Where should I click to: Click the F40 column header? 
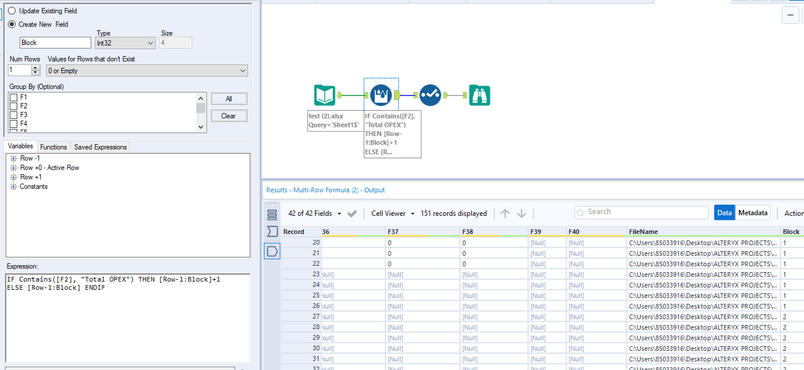[x=596, y=232]
